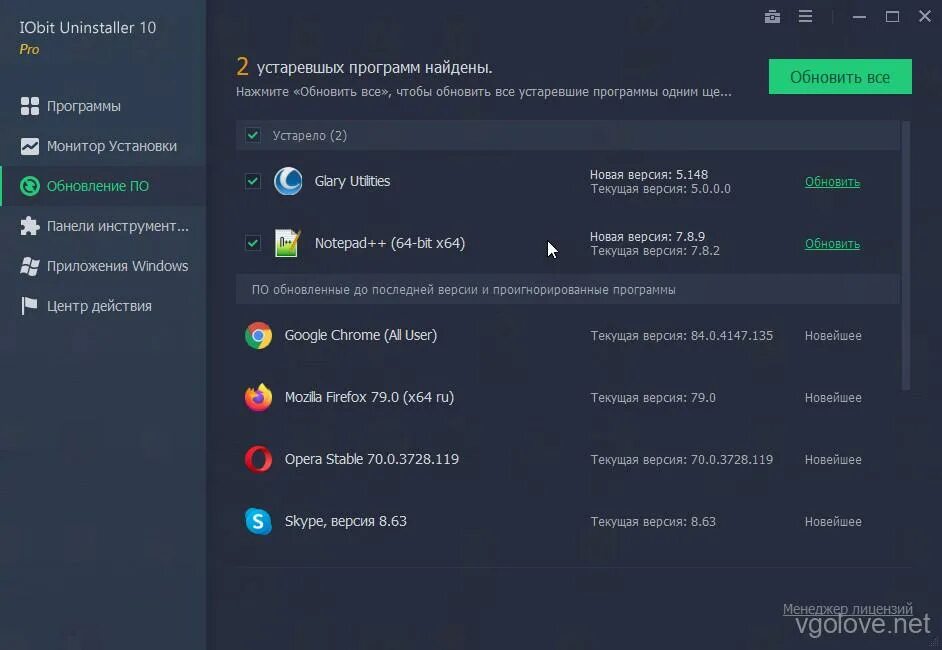Open the Менеджер лицензий link
Screen dimensions: 942x650
(x=847, y=609)
